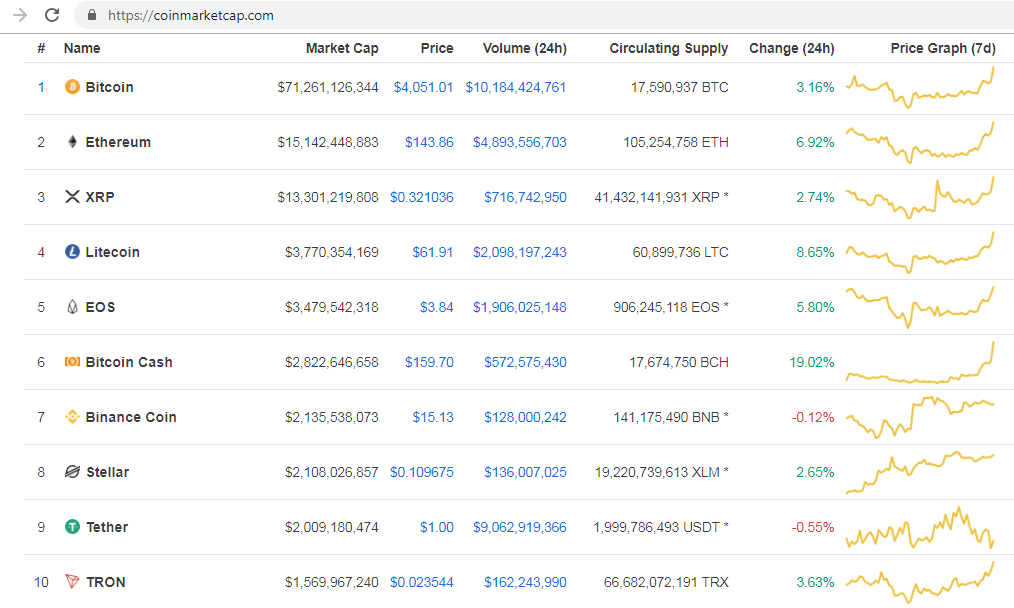Open XRP volume $716,742,950
Screen dimensions: 1014x608
[x=525, y=197]
